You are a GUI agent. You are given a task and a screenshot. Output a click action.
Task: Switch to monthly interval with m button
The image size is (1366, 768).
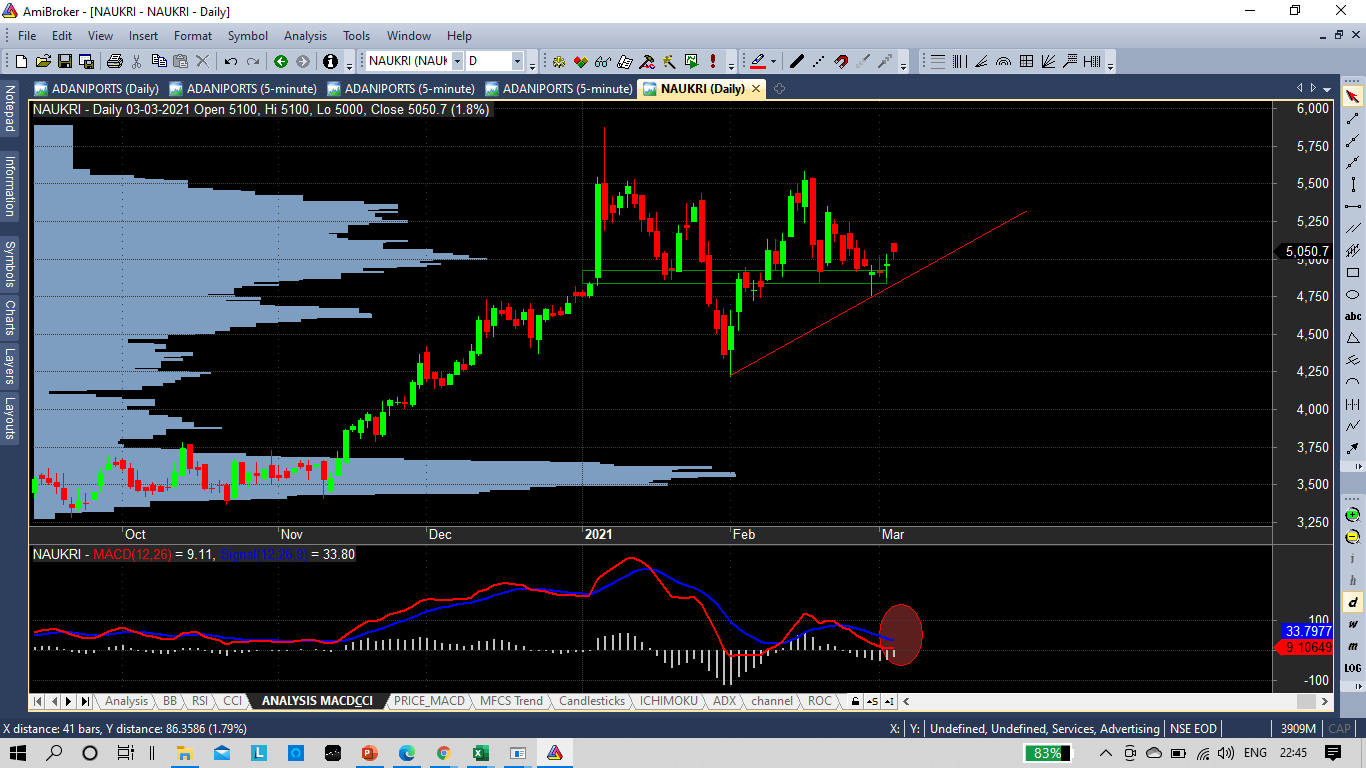[1352, 646]
